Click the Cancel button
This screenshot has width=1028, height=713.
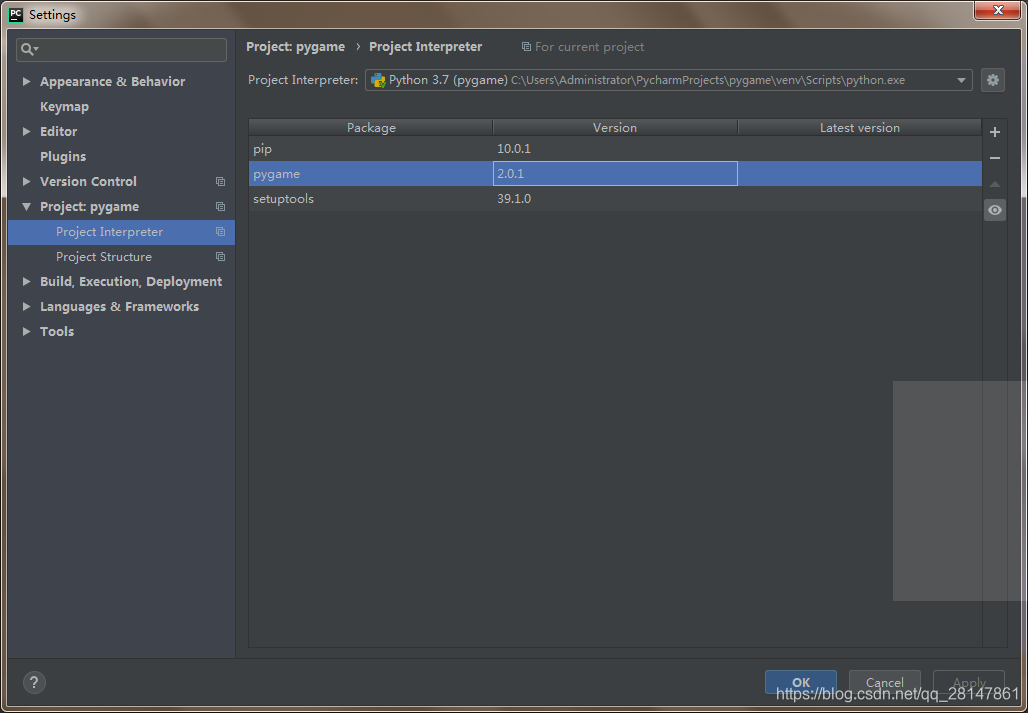pos(884,682)
